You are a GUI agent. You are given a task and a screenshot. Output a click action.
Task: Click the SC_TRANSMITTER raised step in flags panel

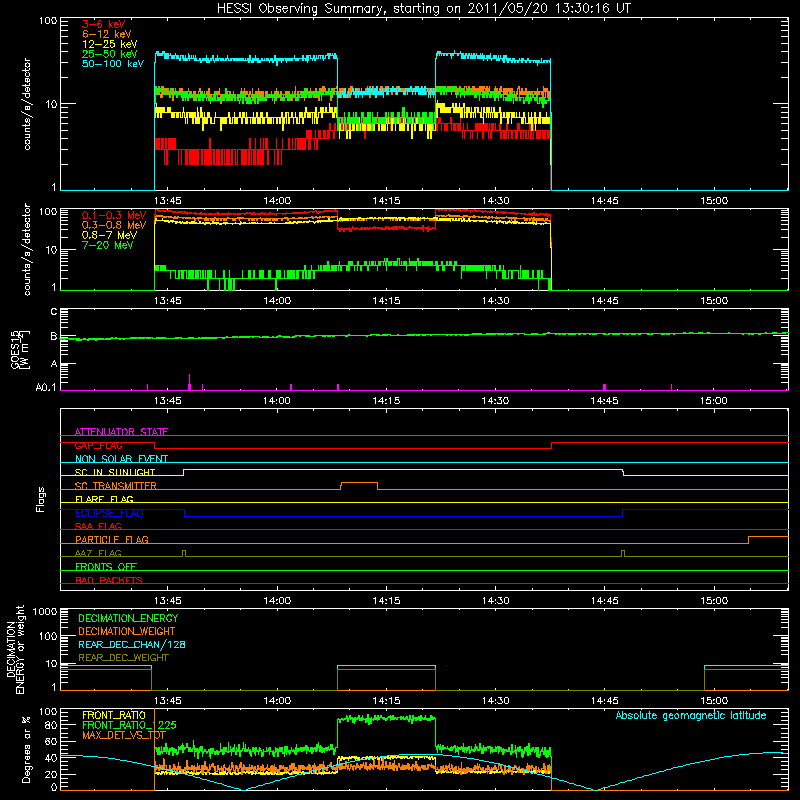359,483
